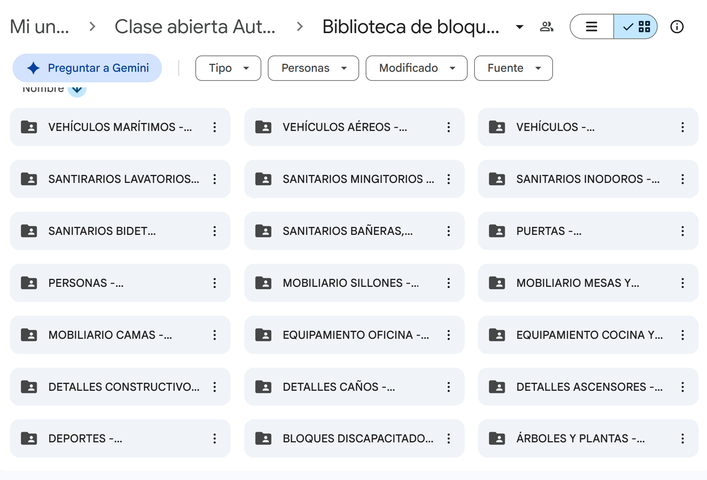Open three-dot menu of DETALLES CAÑOS folder

click(449, 387)
